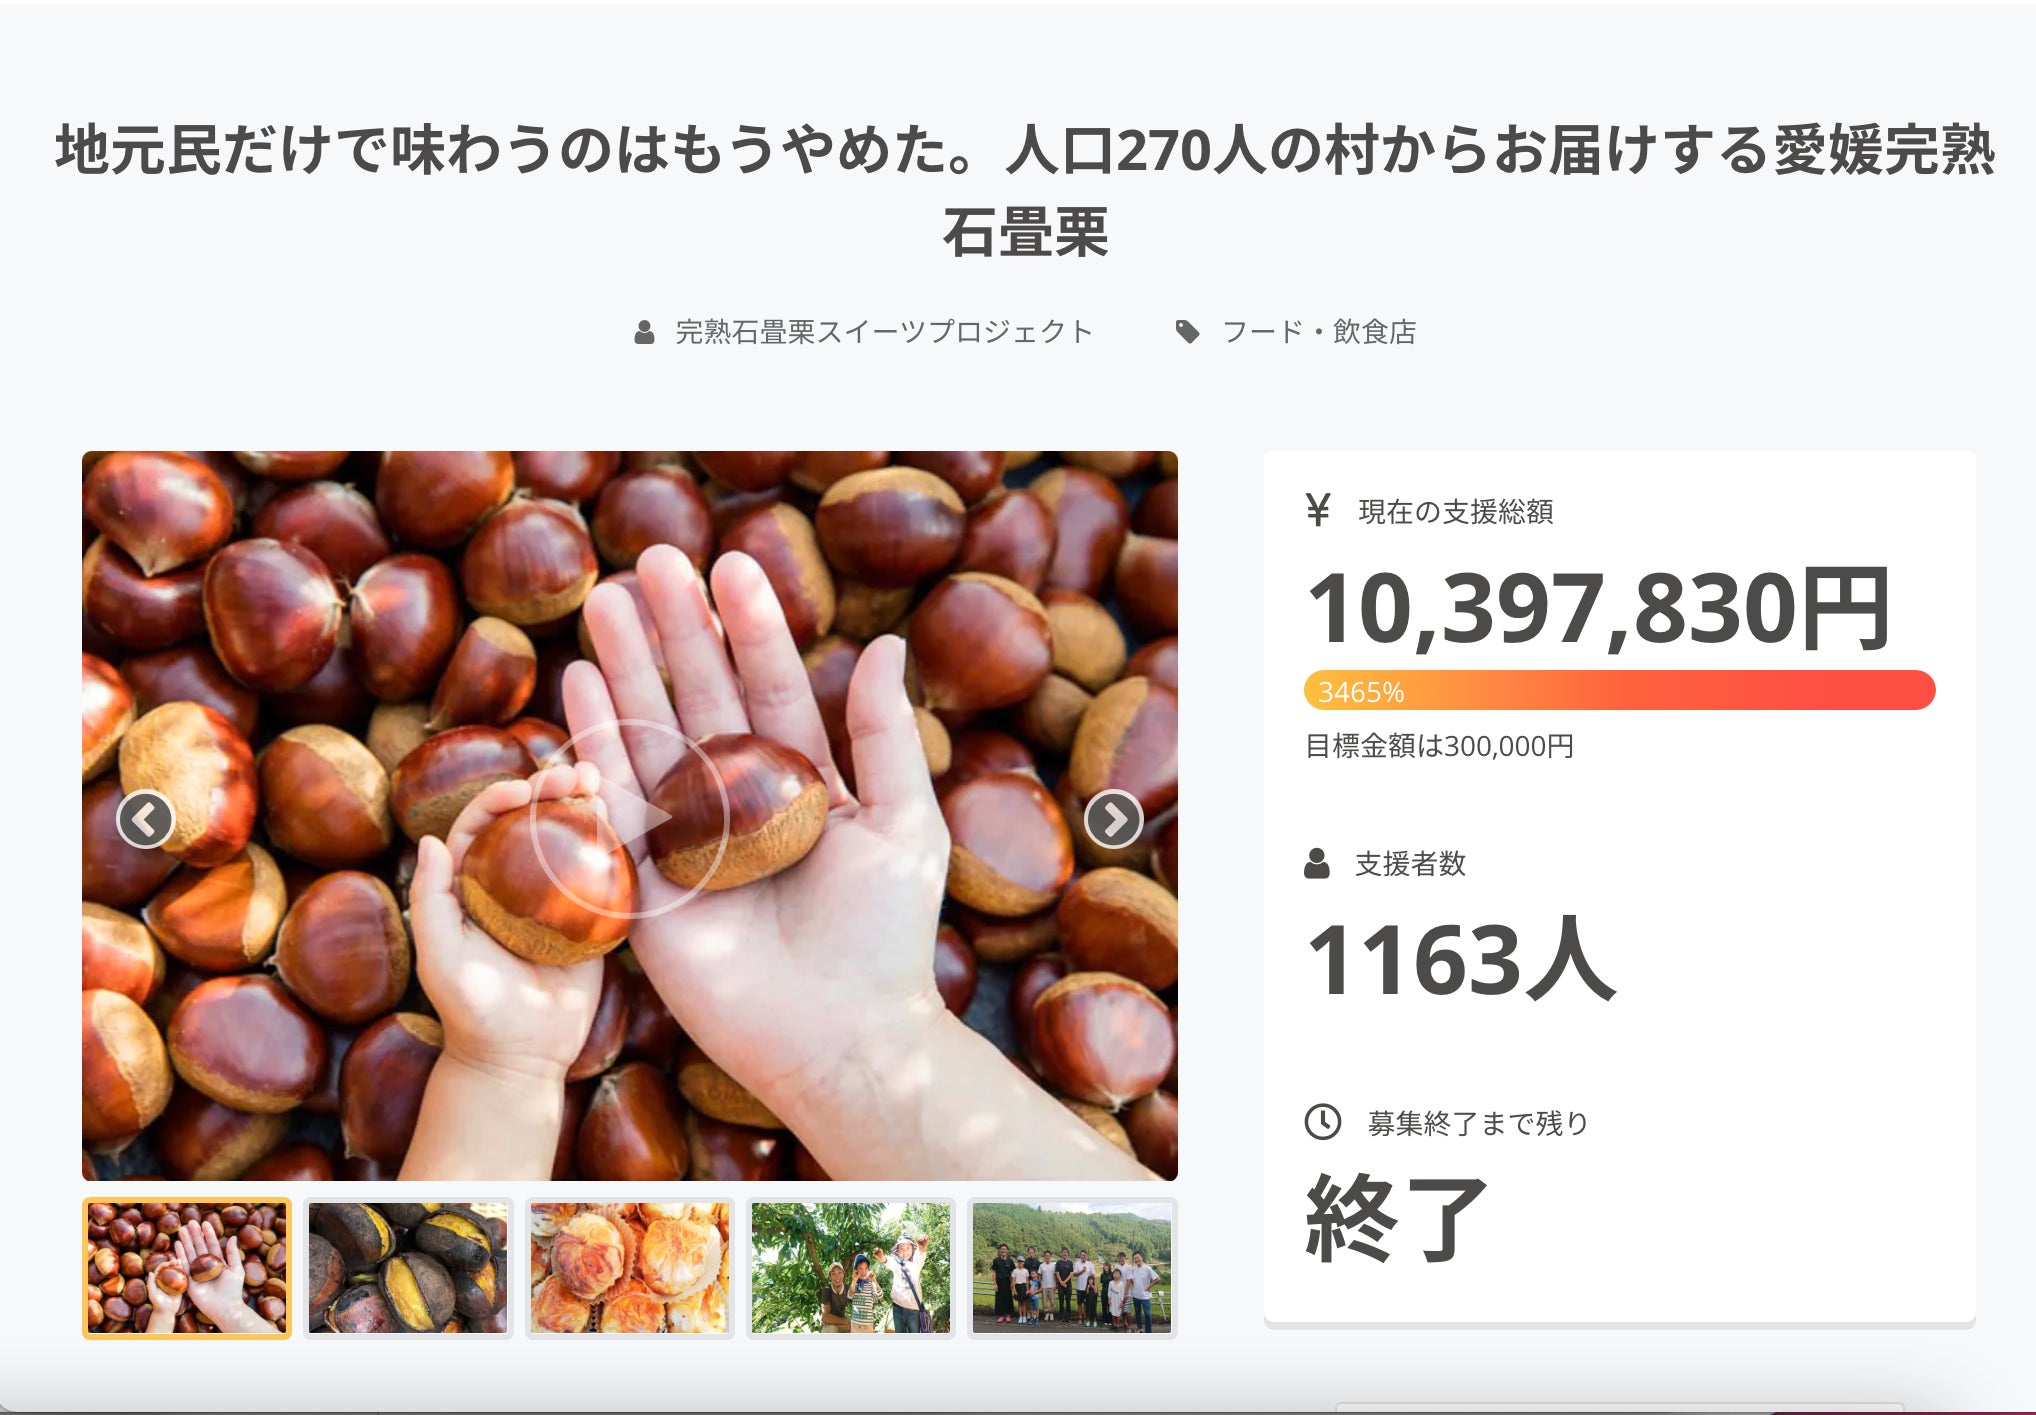Screen dimensions: 2036x1415
Task: Select the chestnut pastries thumbnail
Action: pyautogui.click(x=630, y=1268)
